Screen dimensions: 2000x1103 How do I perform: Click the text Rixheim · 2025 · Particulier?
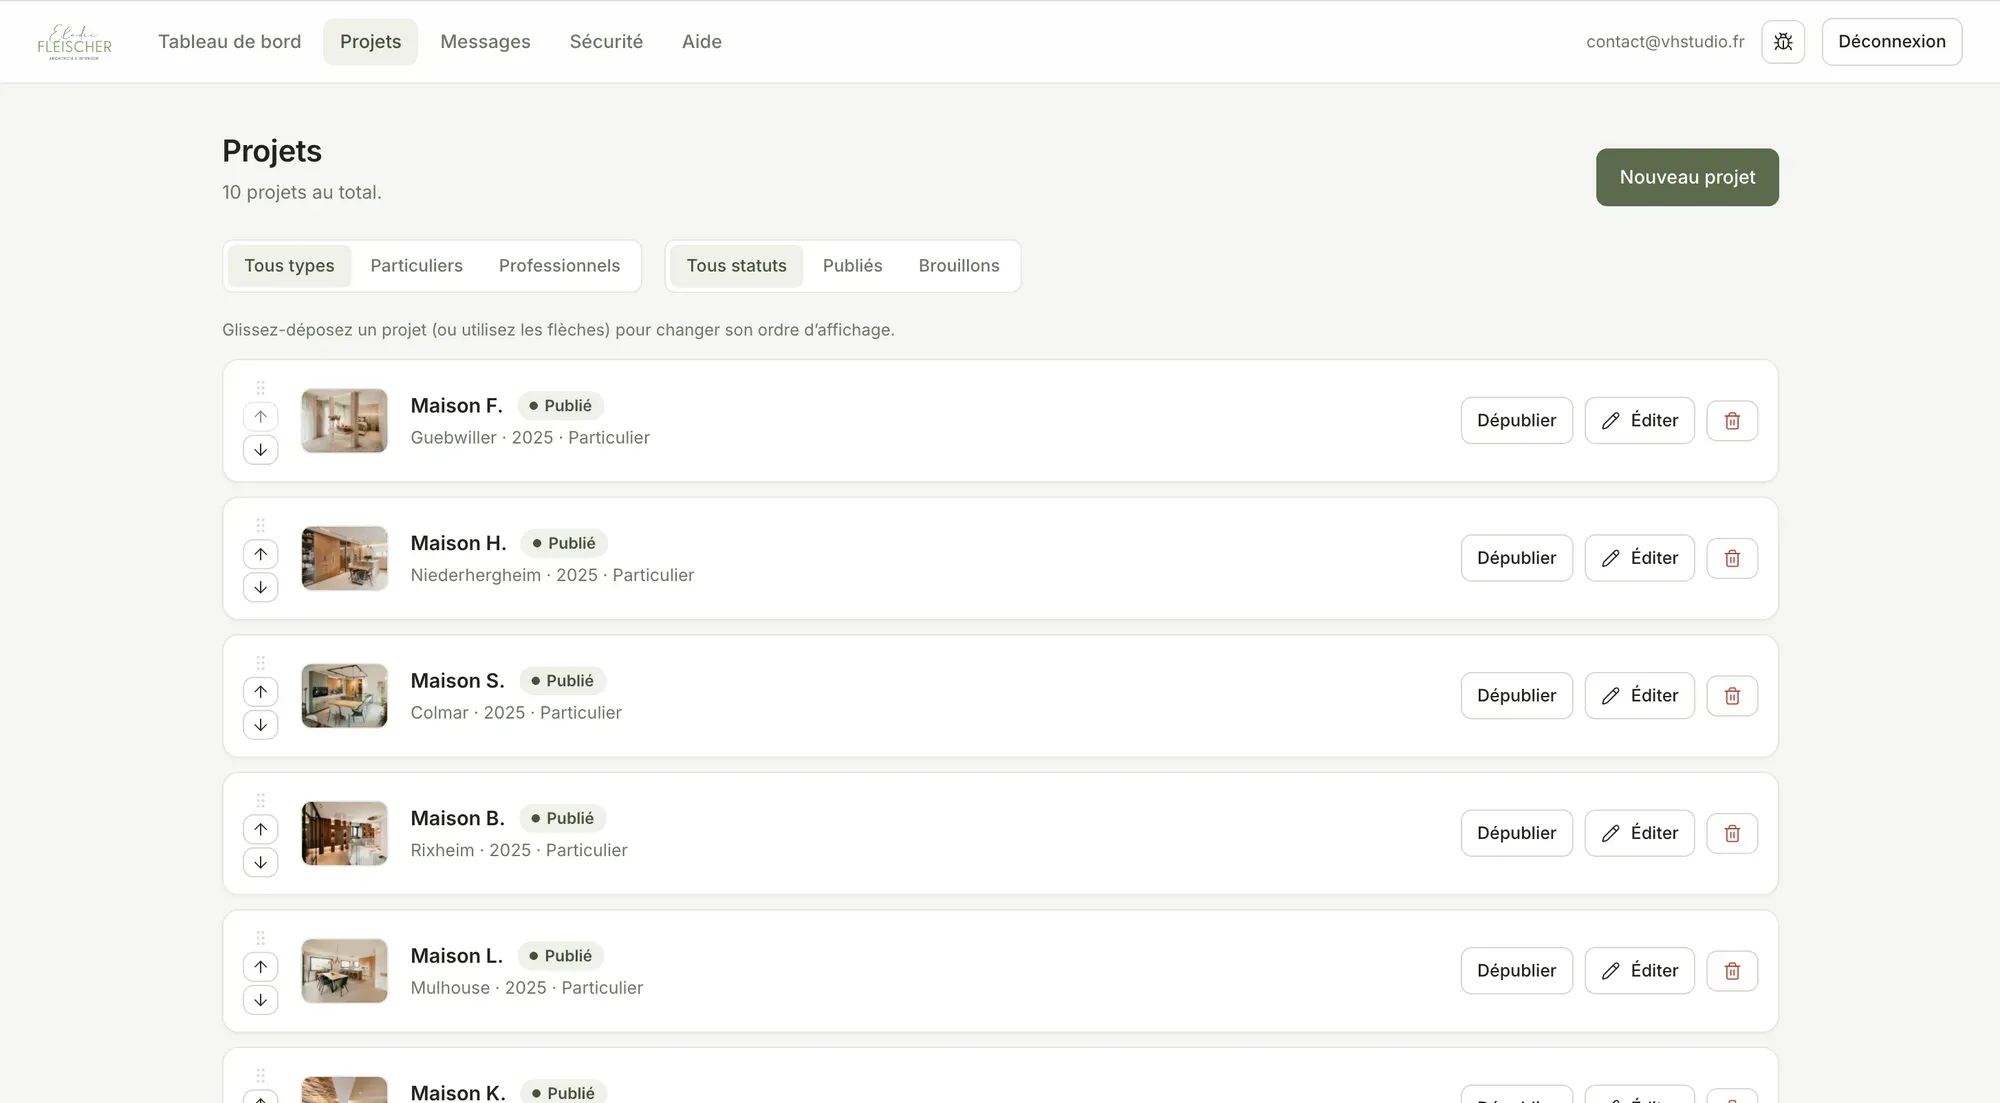coord(519,850)
